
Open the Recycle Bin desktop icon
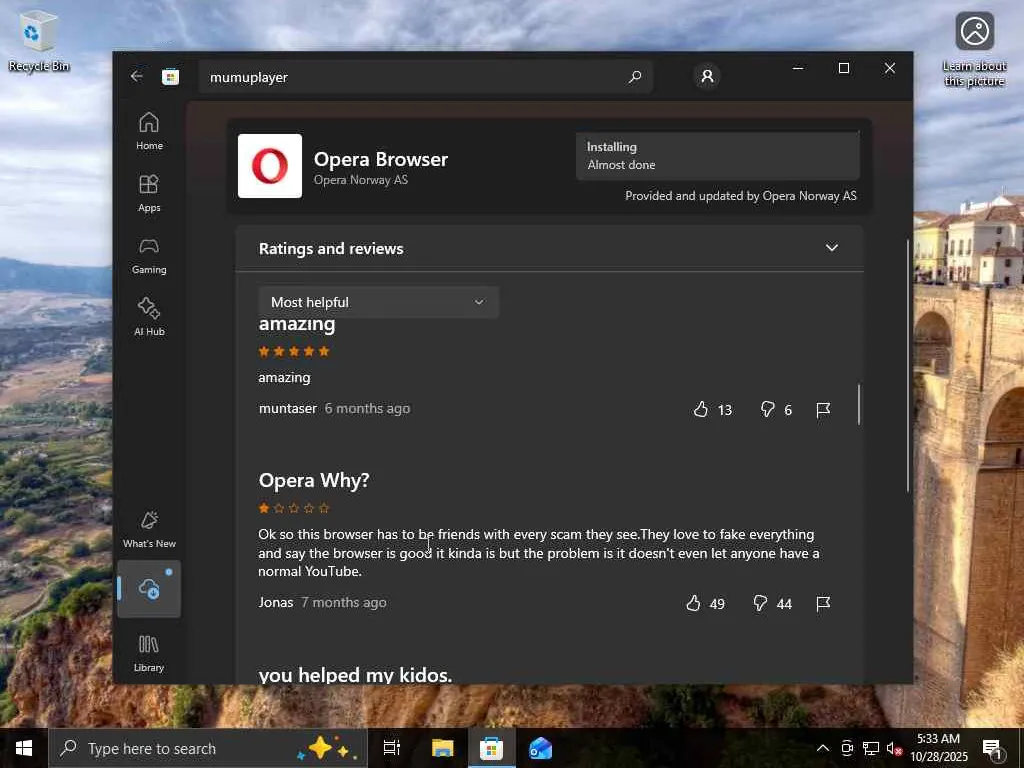pos(39,40)
